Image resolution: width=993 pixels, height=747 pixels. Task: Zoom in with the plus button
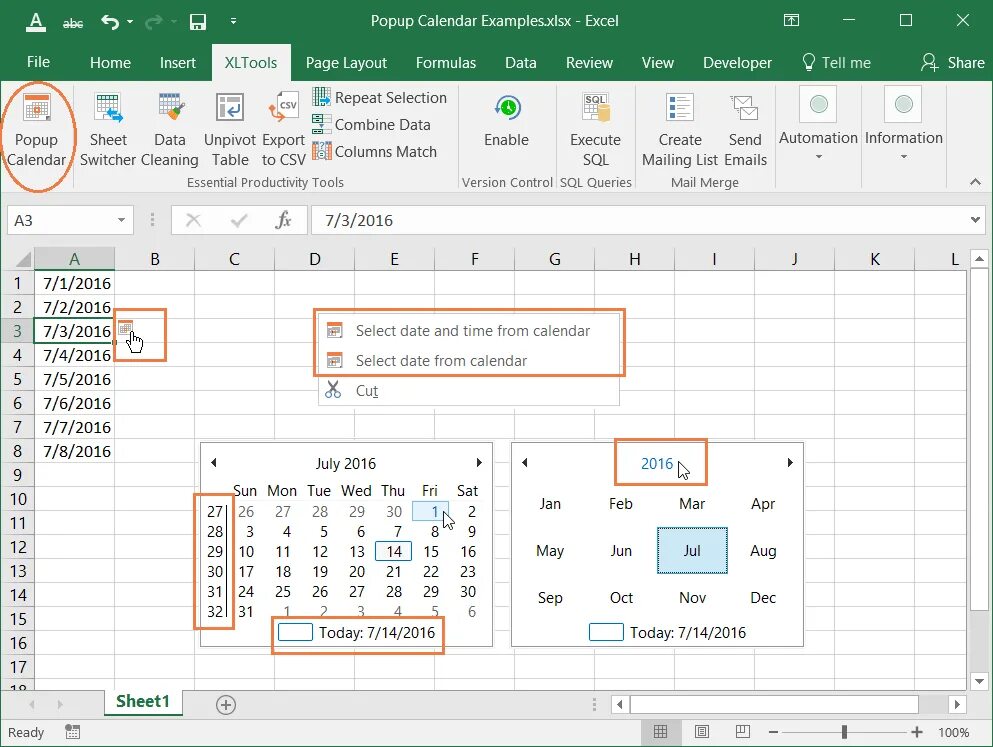tap(916, 732)
